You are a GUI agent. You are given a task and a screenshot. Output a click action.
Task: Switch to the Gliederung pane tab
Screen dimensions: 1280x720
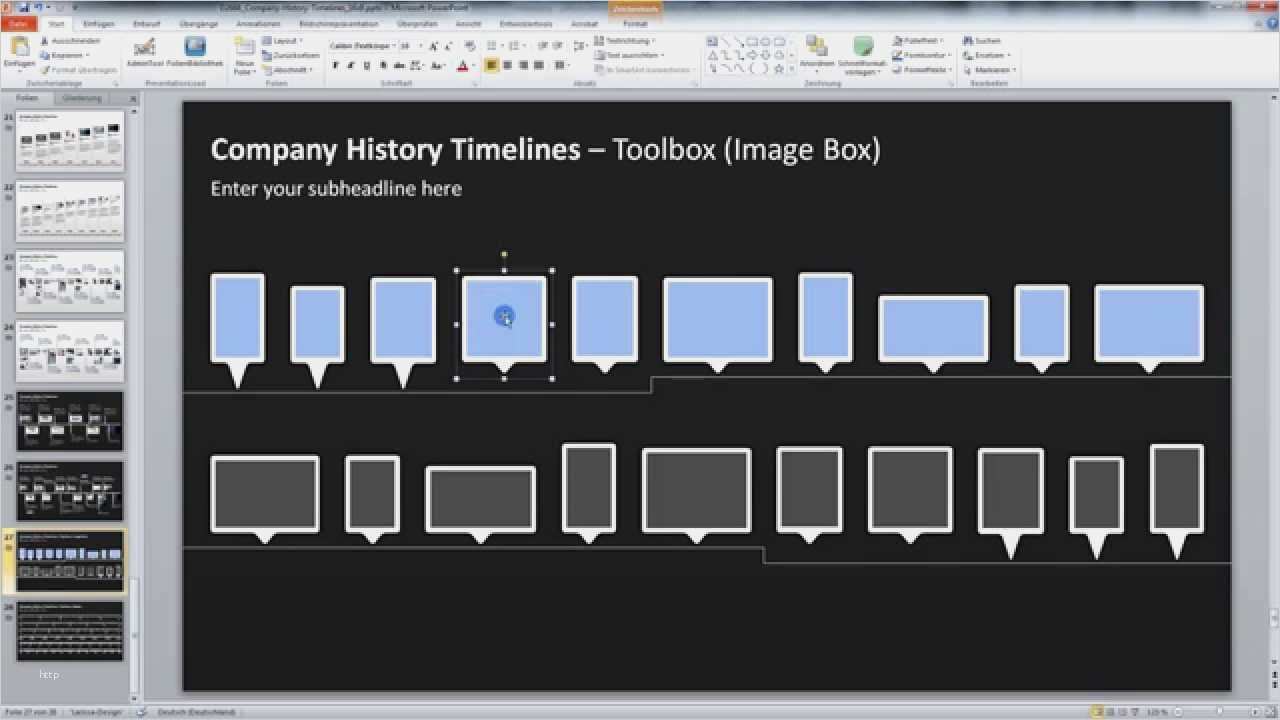81,98
